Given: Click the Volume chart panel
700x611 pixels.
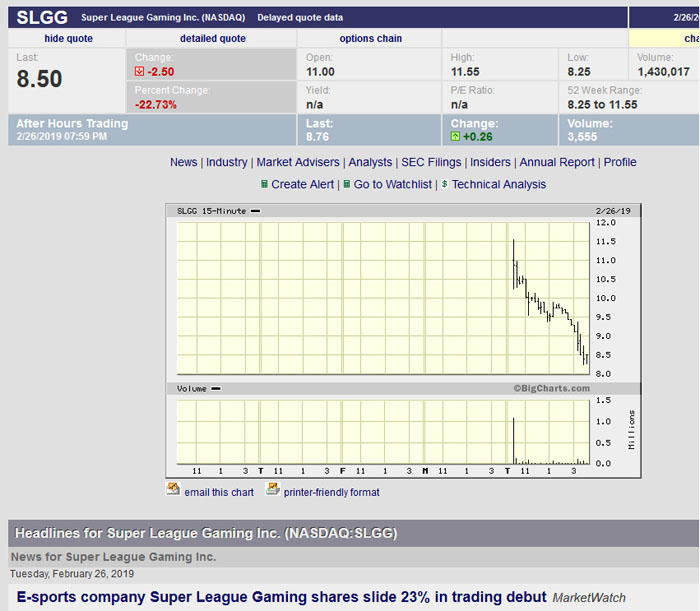Looking at the screenshot, I should 383,432.
